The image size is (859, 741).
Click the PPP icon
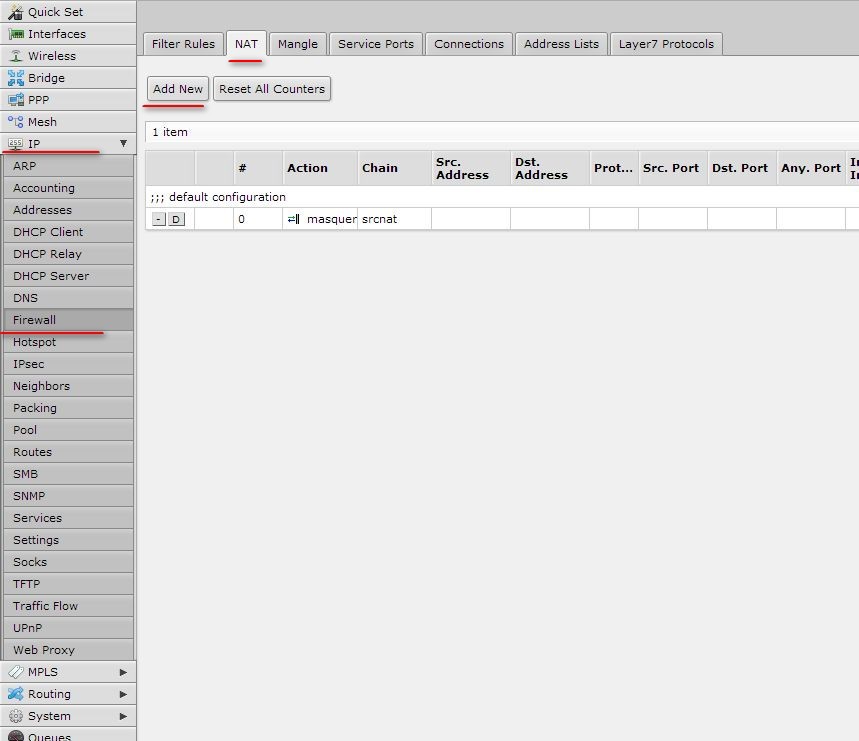pyautogui.click(x=16, y=100)
